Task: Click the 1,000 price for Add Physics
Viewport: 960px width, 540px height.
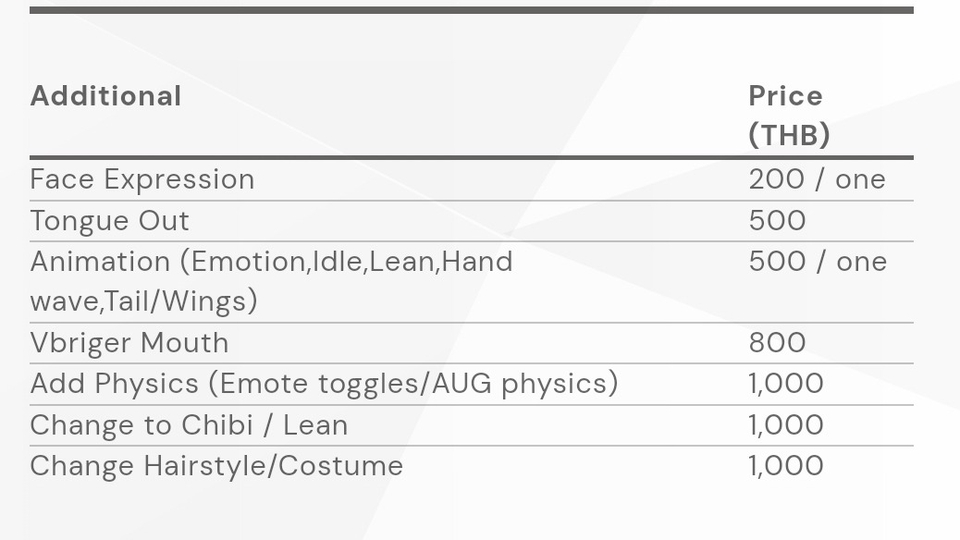Action: click(786, 384)
